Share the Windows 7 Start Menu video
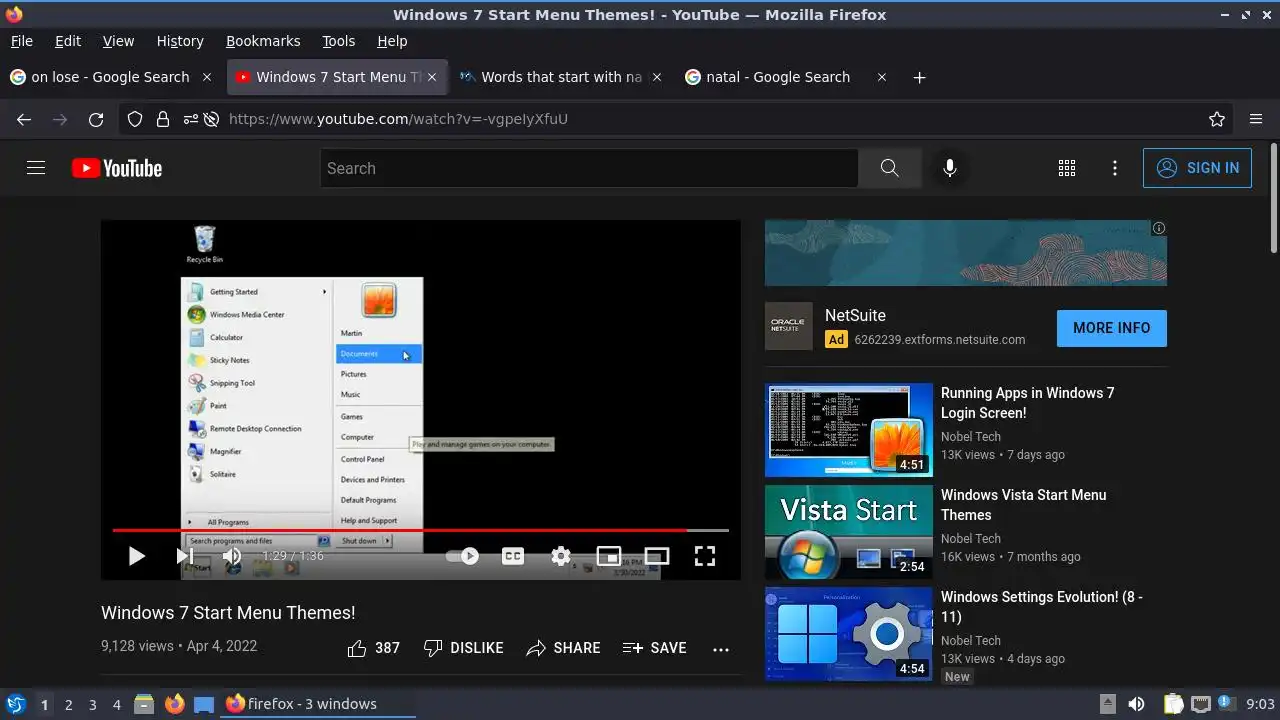Screen dimensions: 1280x720 563,648
